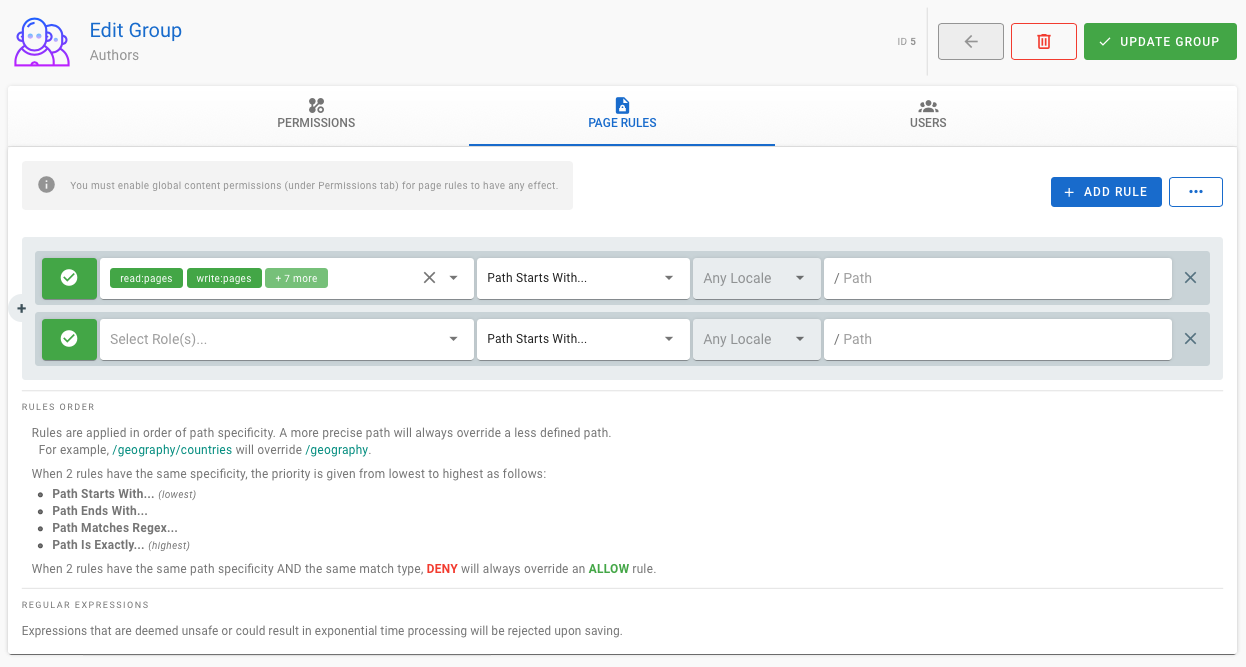Click Path Is Exactly... list item
The height and width of the screenshot is (667, 1246).
tap(98, 545)
